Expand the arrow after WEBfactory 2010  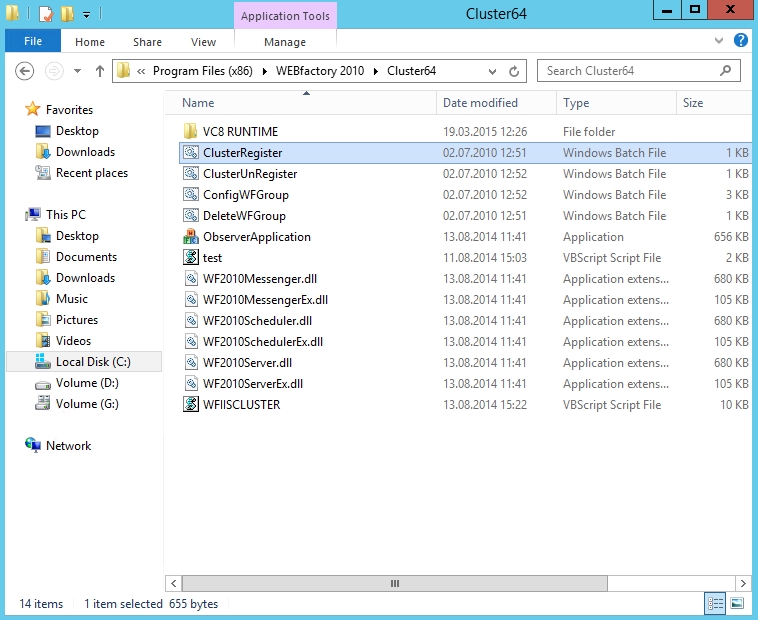[x=376, y=72]
